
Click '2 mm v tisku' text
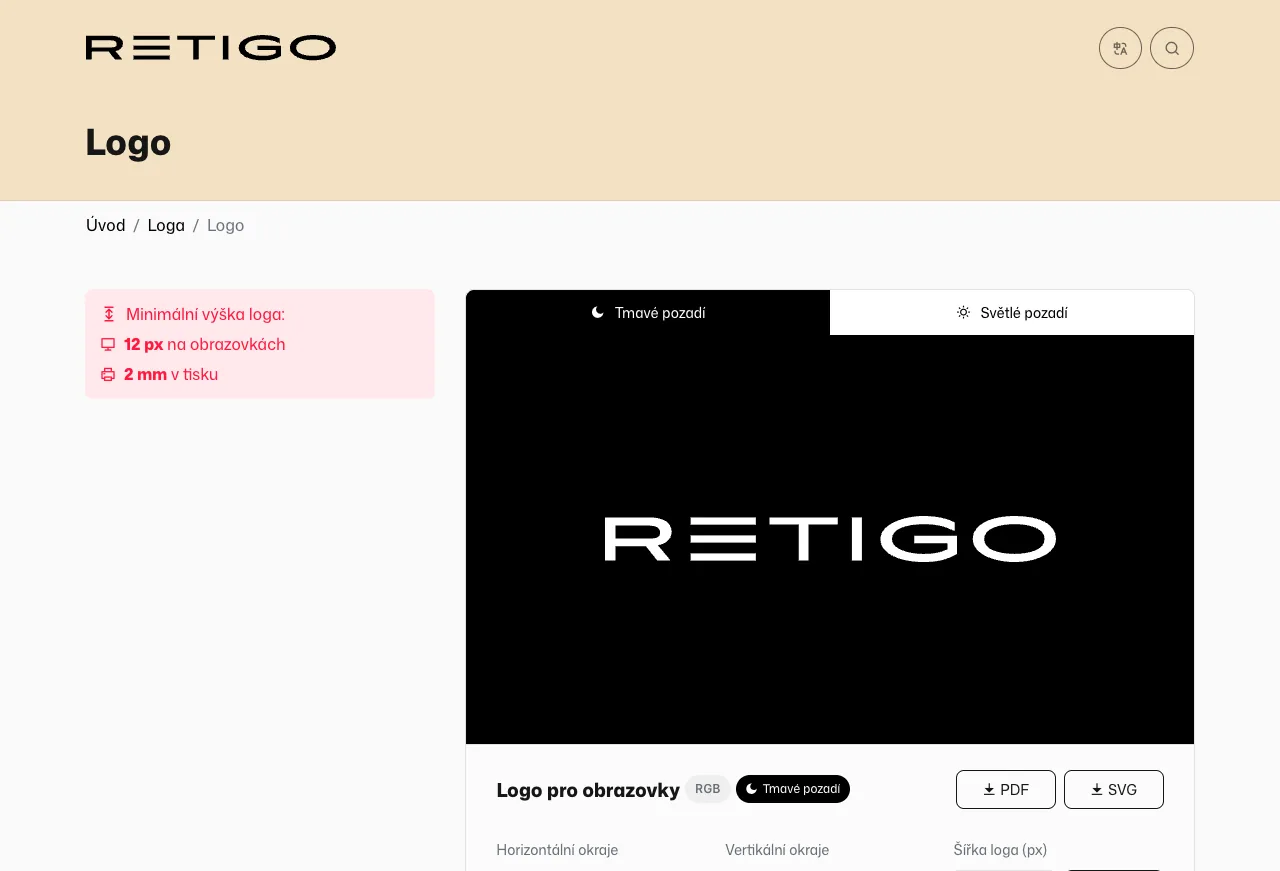coord(171,374)
